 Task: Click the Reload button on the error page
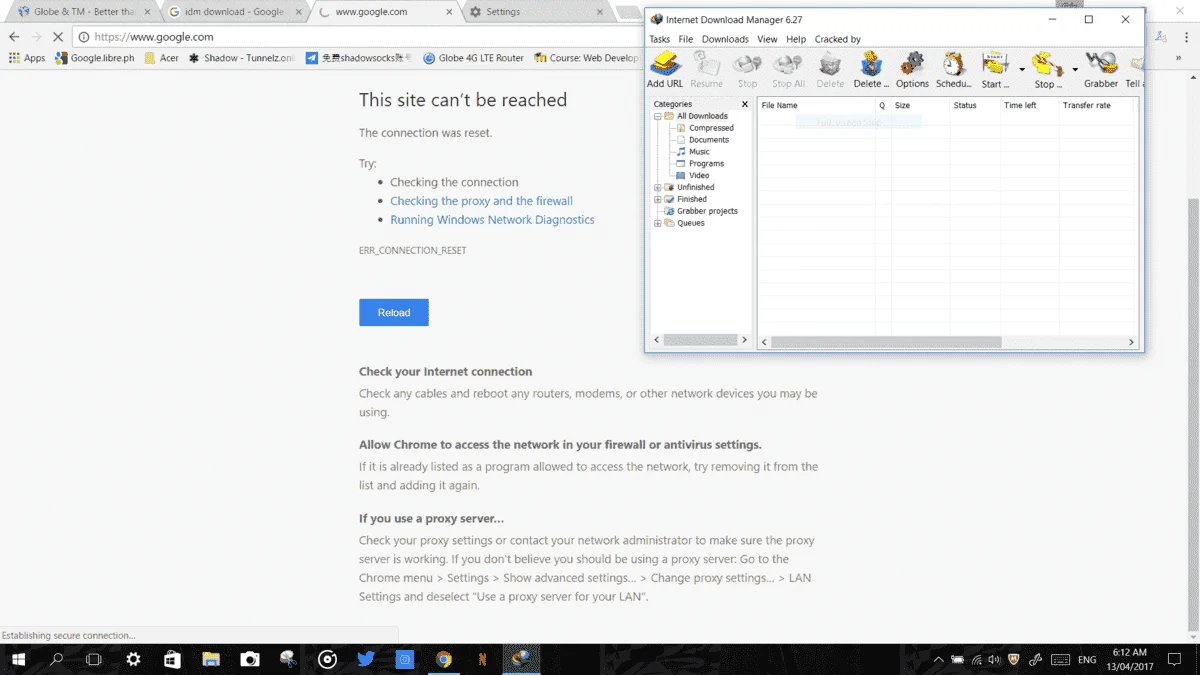(394, 312)
